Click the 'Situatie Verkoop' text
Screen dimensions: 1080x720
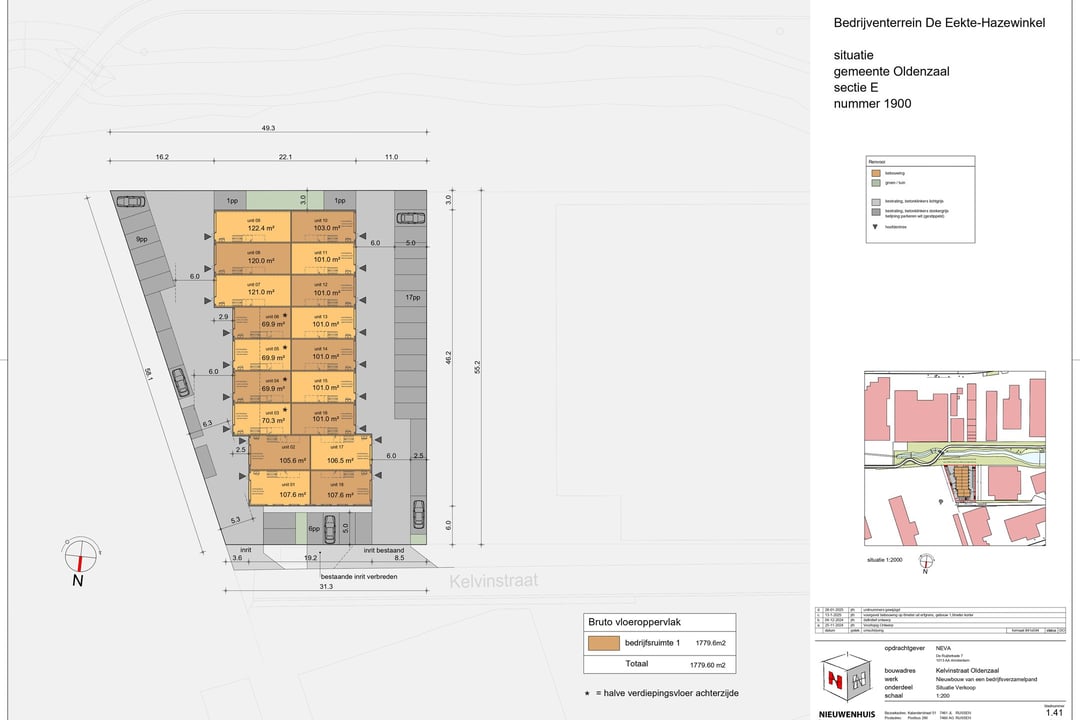pyautogui.click(x=956, y=688)
